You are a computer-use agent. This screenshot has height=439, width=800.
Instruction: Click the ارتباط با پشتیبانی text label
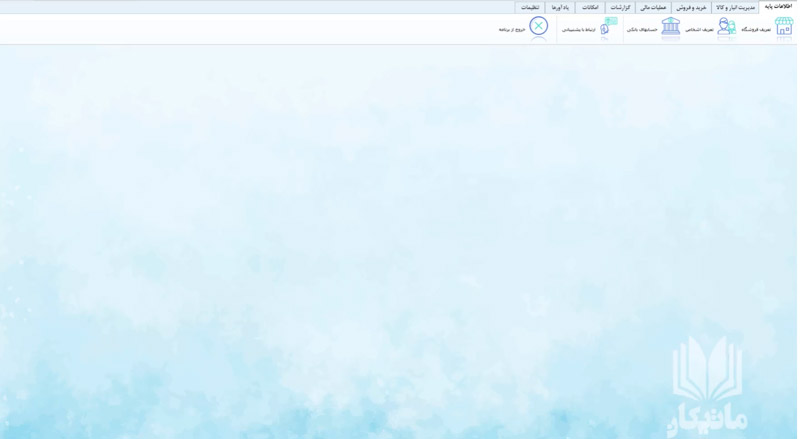tap(579, 30)
